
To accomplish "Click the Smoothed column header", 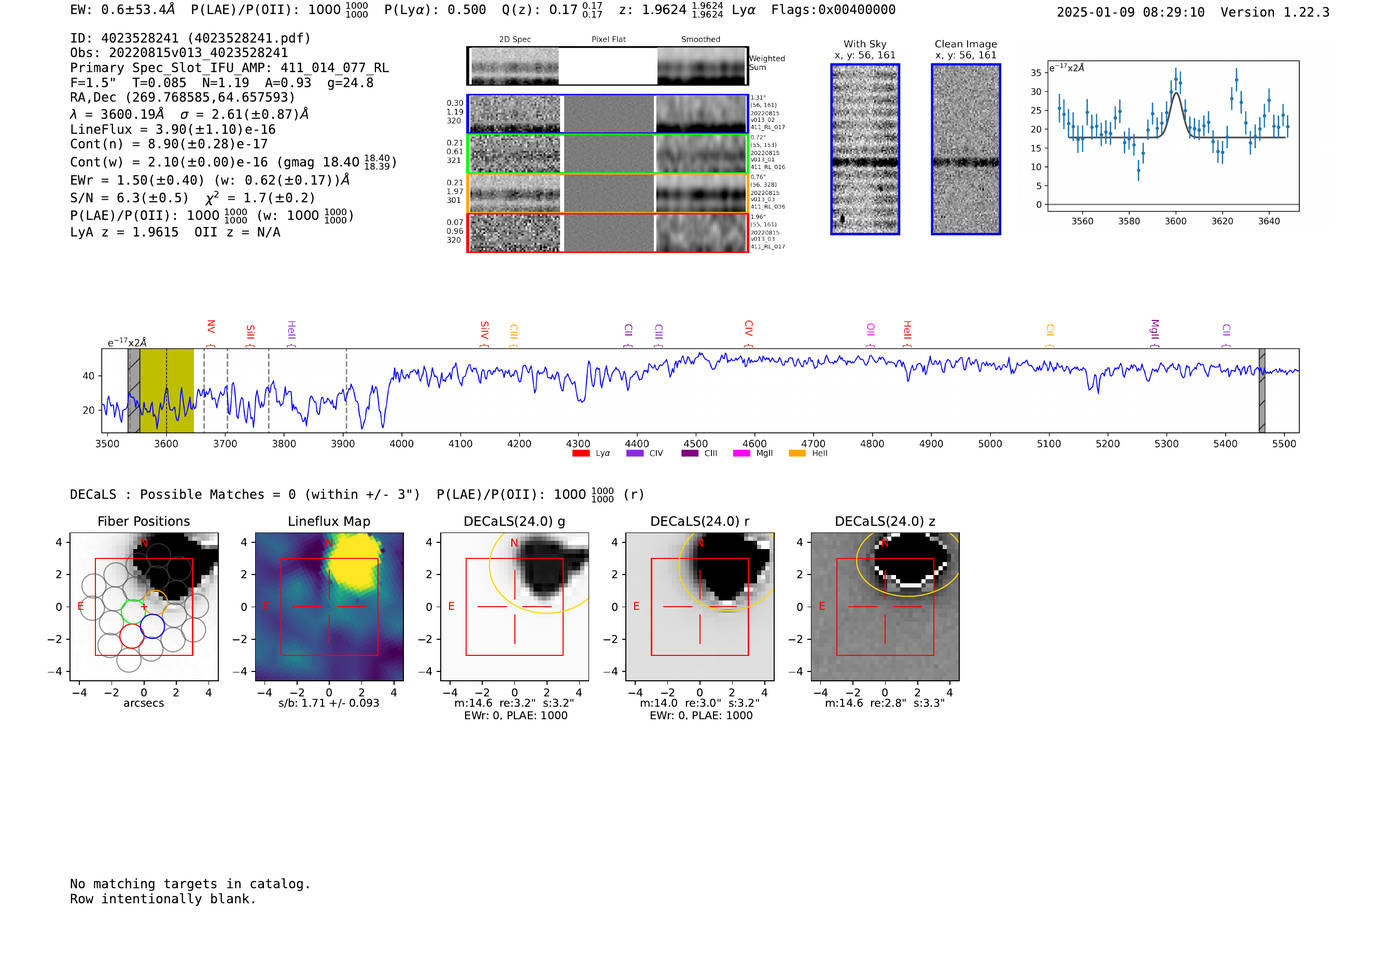I will pyautogui.click(x=701, y=39).
